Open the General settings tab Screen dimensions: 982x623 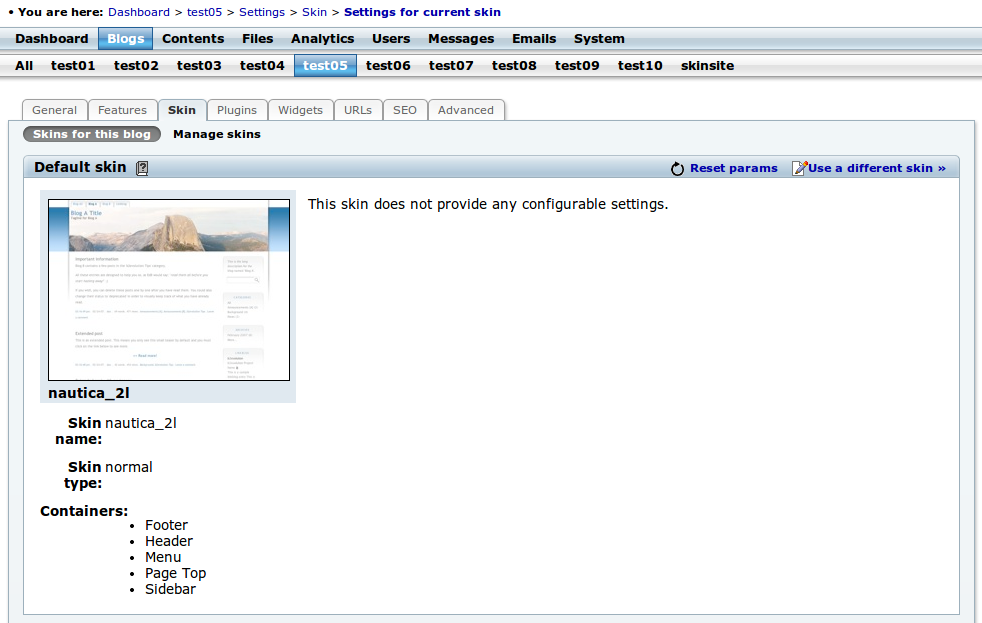pos(54,110)
